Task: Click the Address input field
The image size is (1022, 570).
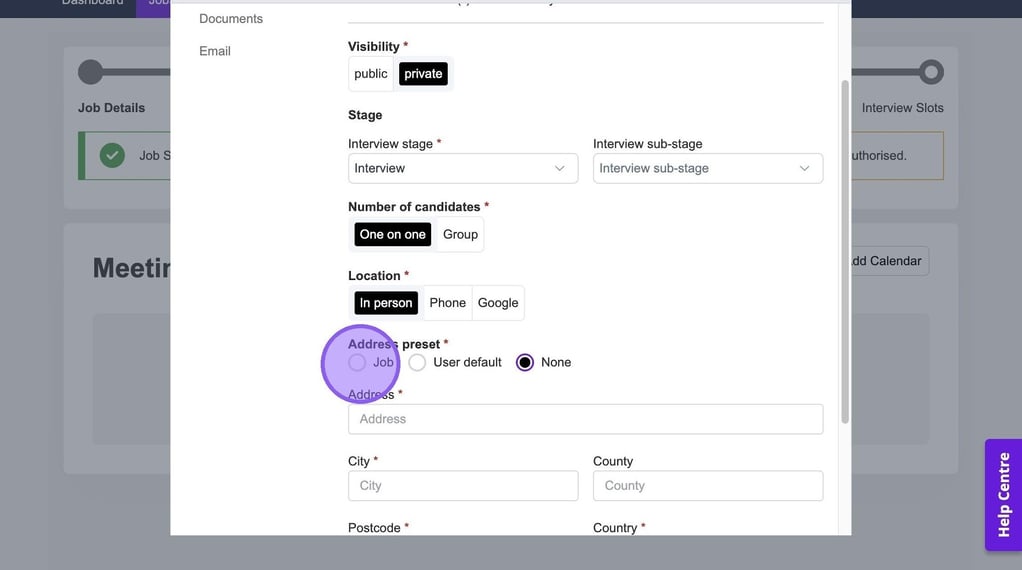Action: pyautogui.click(x=585, y=419)
